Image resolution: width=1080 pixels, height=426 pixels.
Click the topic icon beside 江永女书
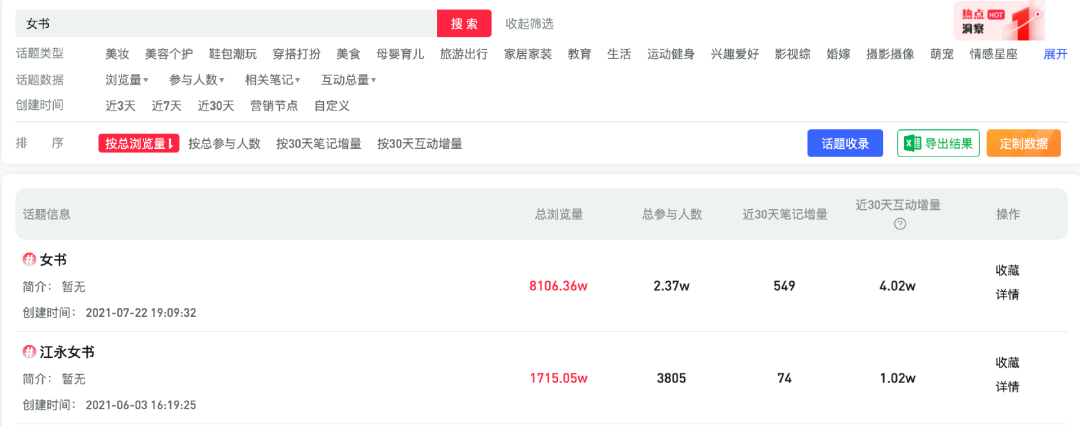click(30, 353)
